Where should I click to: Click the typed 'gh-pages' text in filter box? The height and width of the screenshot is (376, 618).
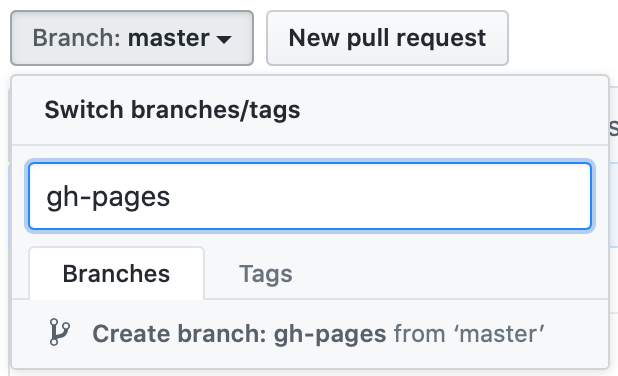(108, 197)
